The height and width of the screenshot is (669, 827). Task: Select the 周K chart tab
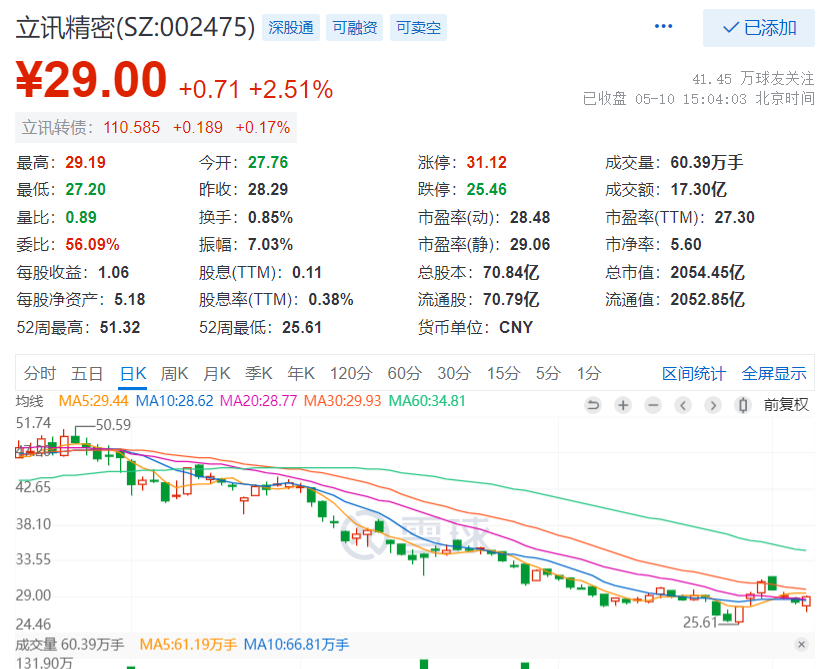(x=175, y=374)
